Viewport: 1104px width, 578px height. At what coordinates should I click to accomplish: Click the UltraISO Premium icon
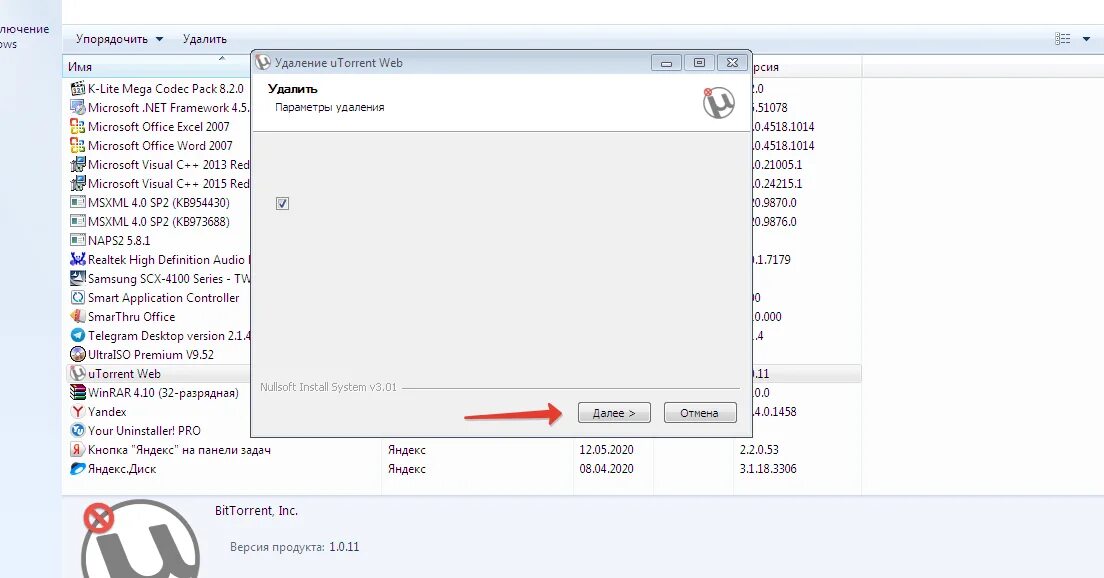(x=77, y=355)
